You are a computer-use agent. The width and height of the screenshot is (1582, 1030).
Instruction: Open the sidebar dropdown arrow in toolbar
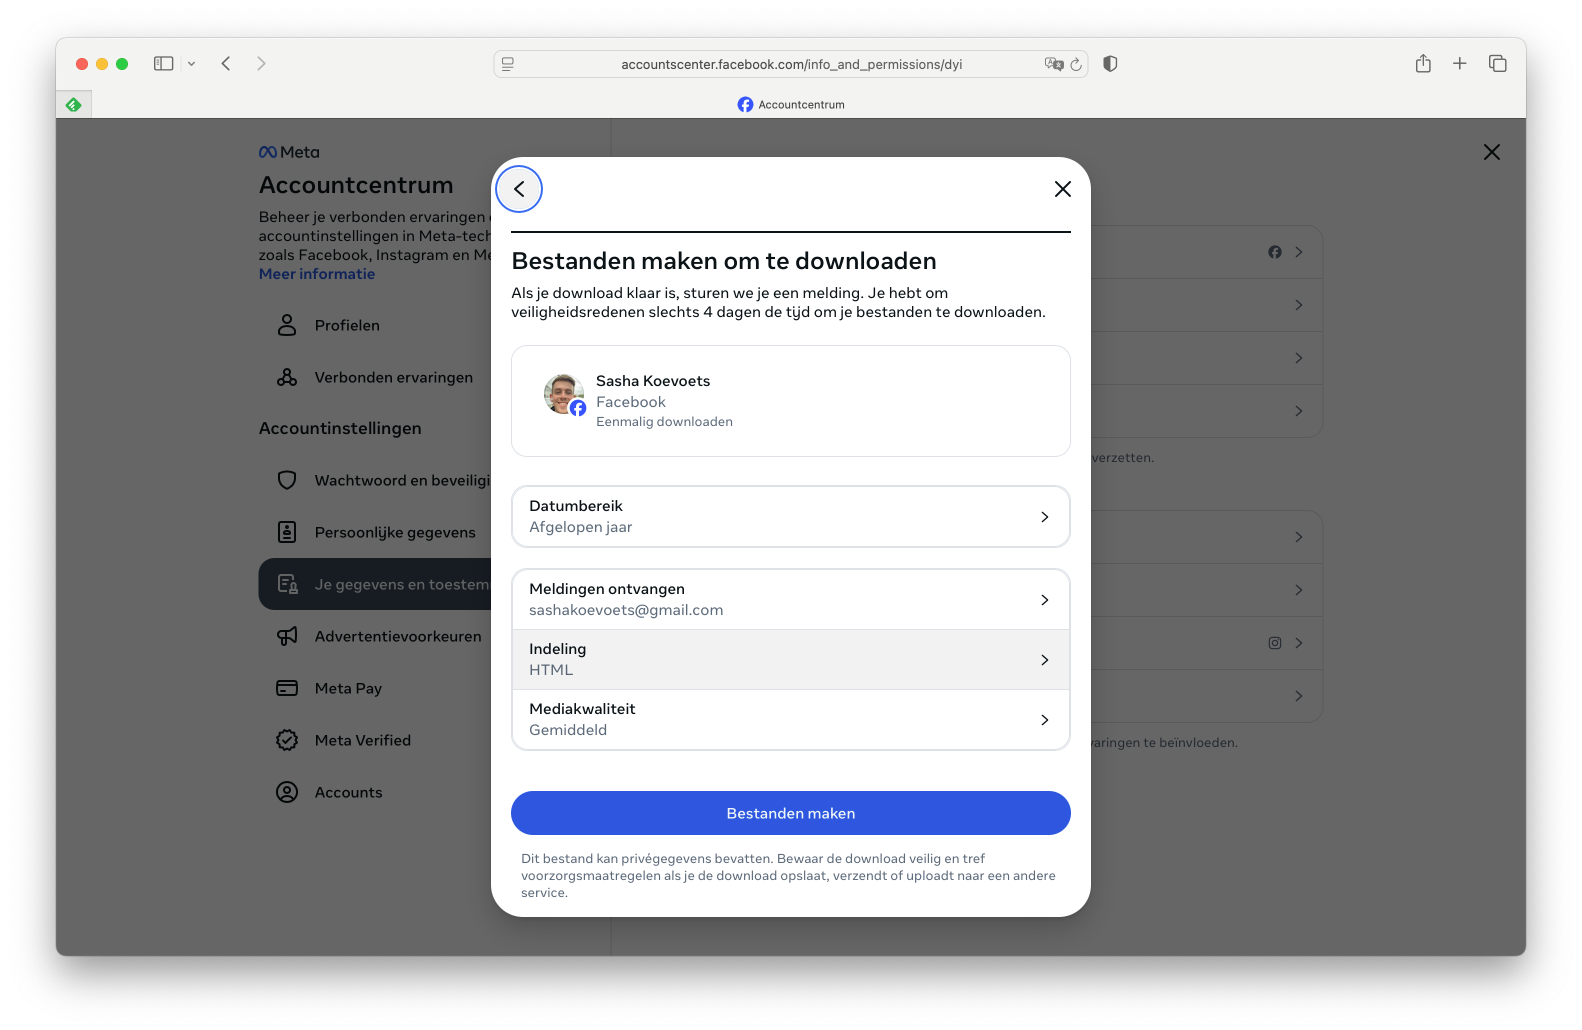tap(191, 64)
